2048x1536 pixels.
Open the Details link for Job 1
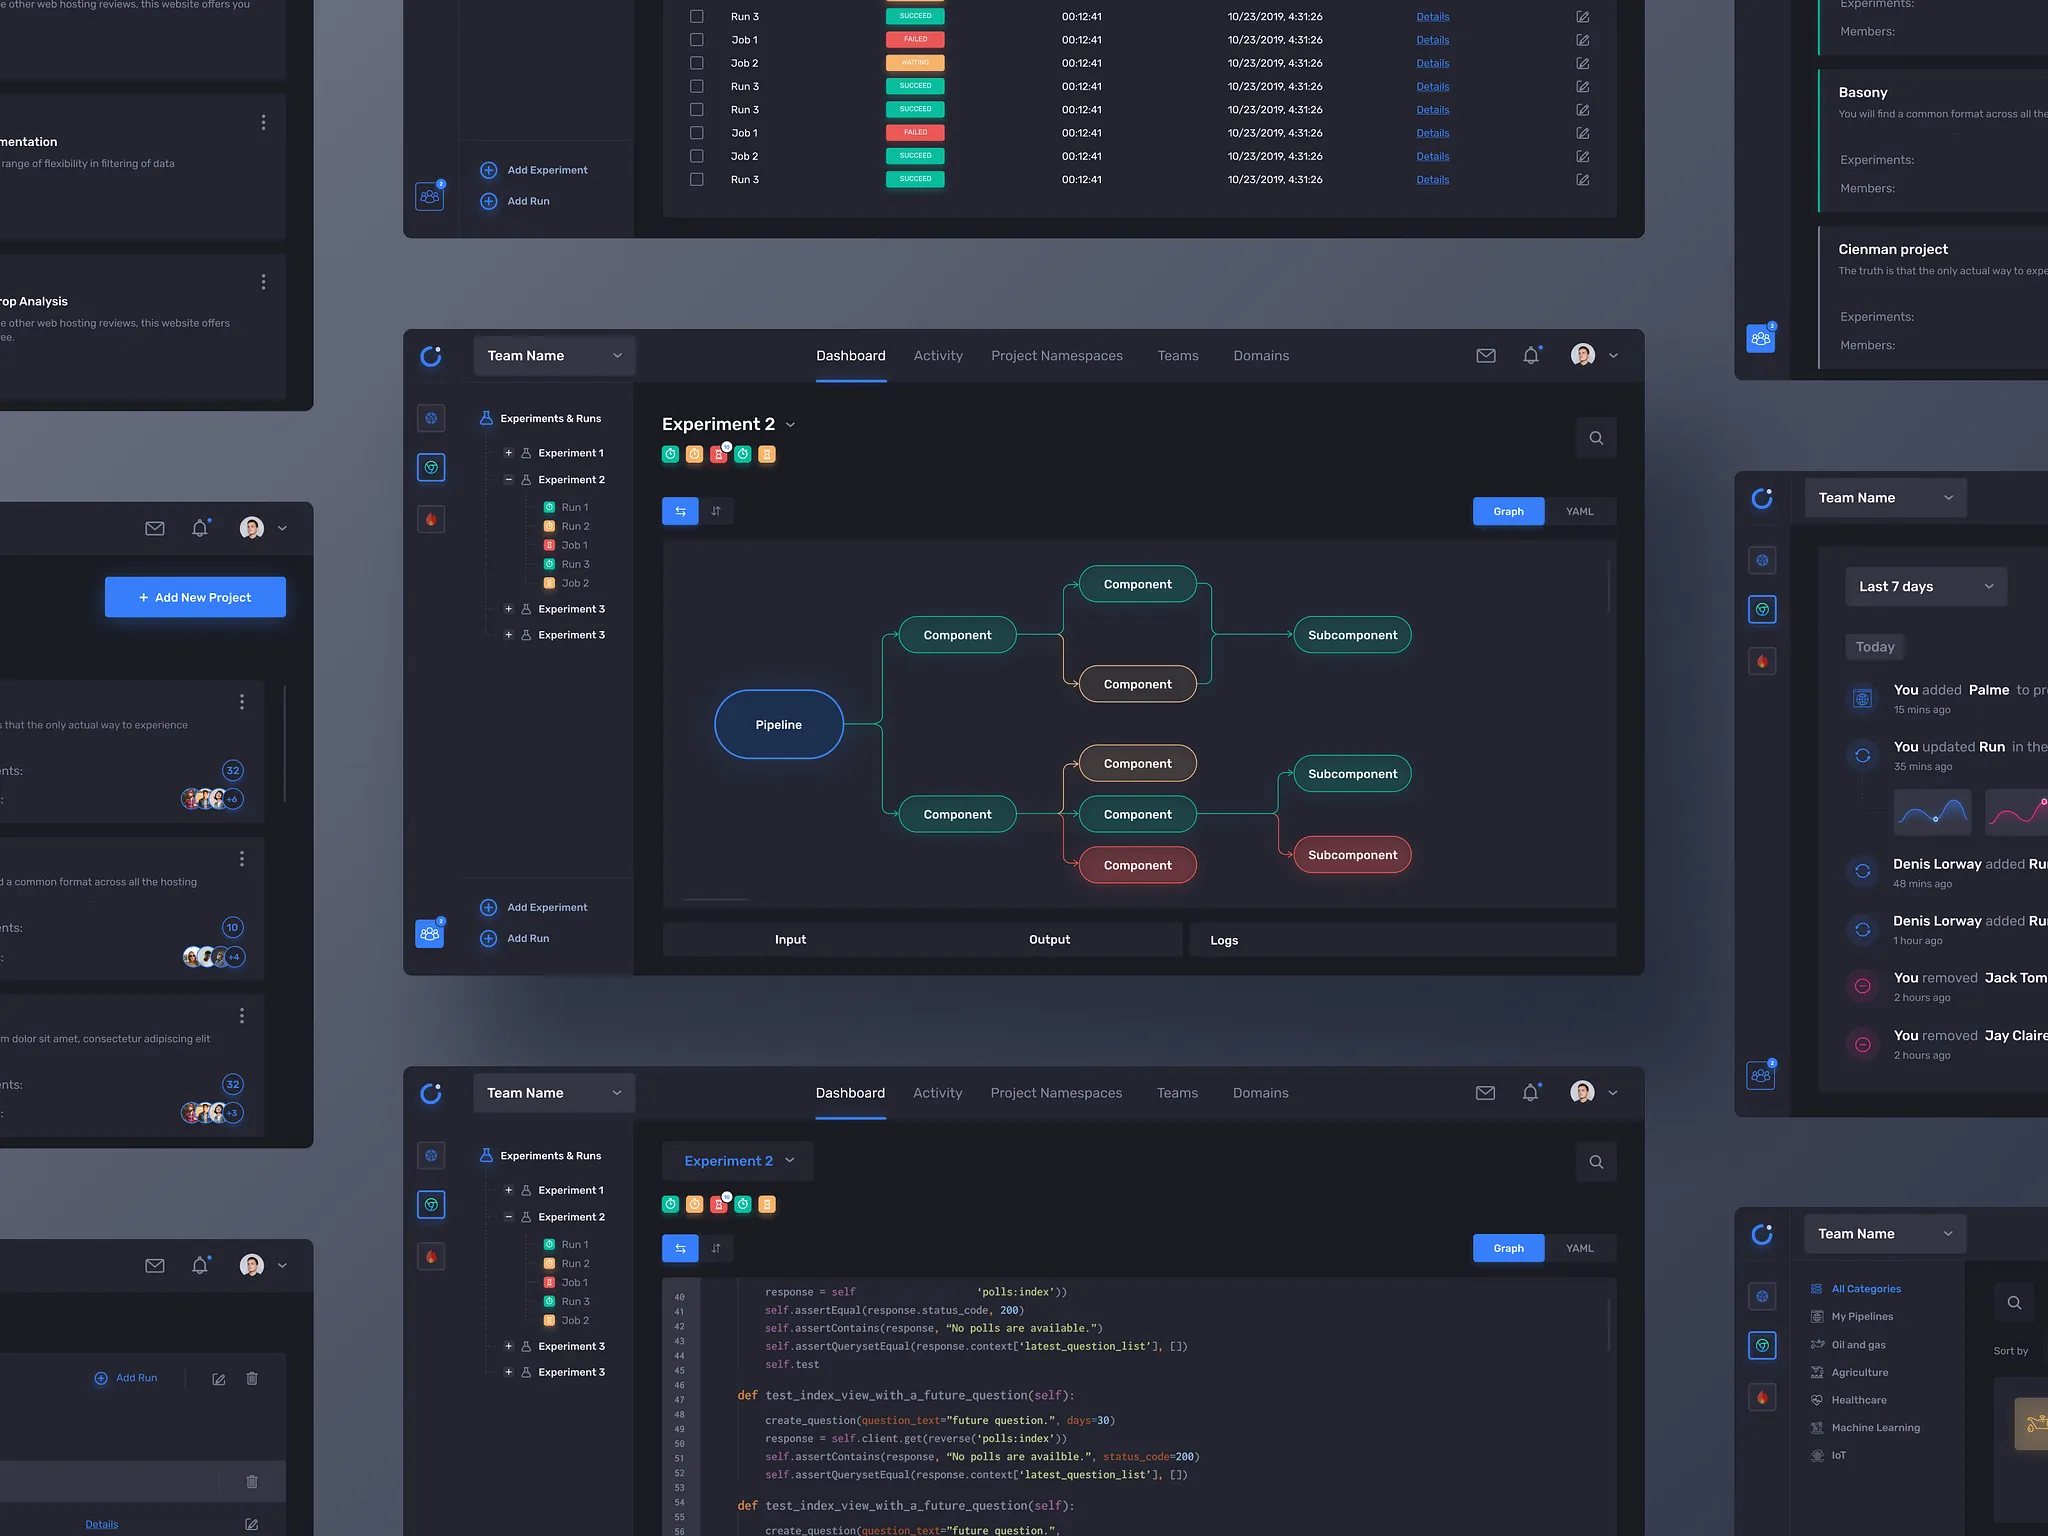[x=1432, y=39]
